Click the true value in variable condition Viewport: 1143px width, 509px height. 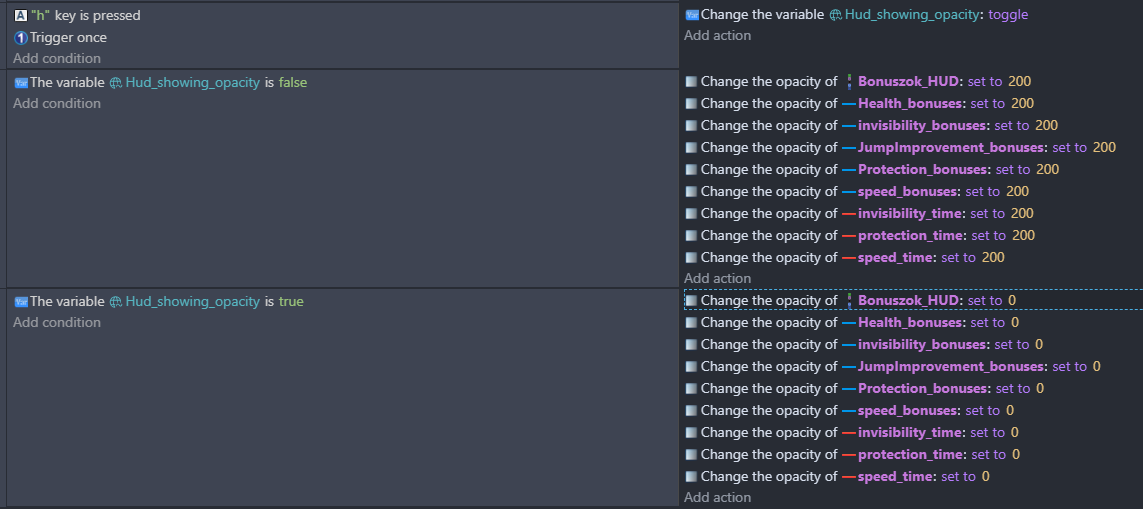click(x=291, y=301)
